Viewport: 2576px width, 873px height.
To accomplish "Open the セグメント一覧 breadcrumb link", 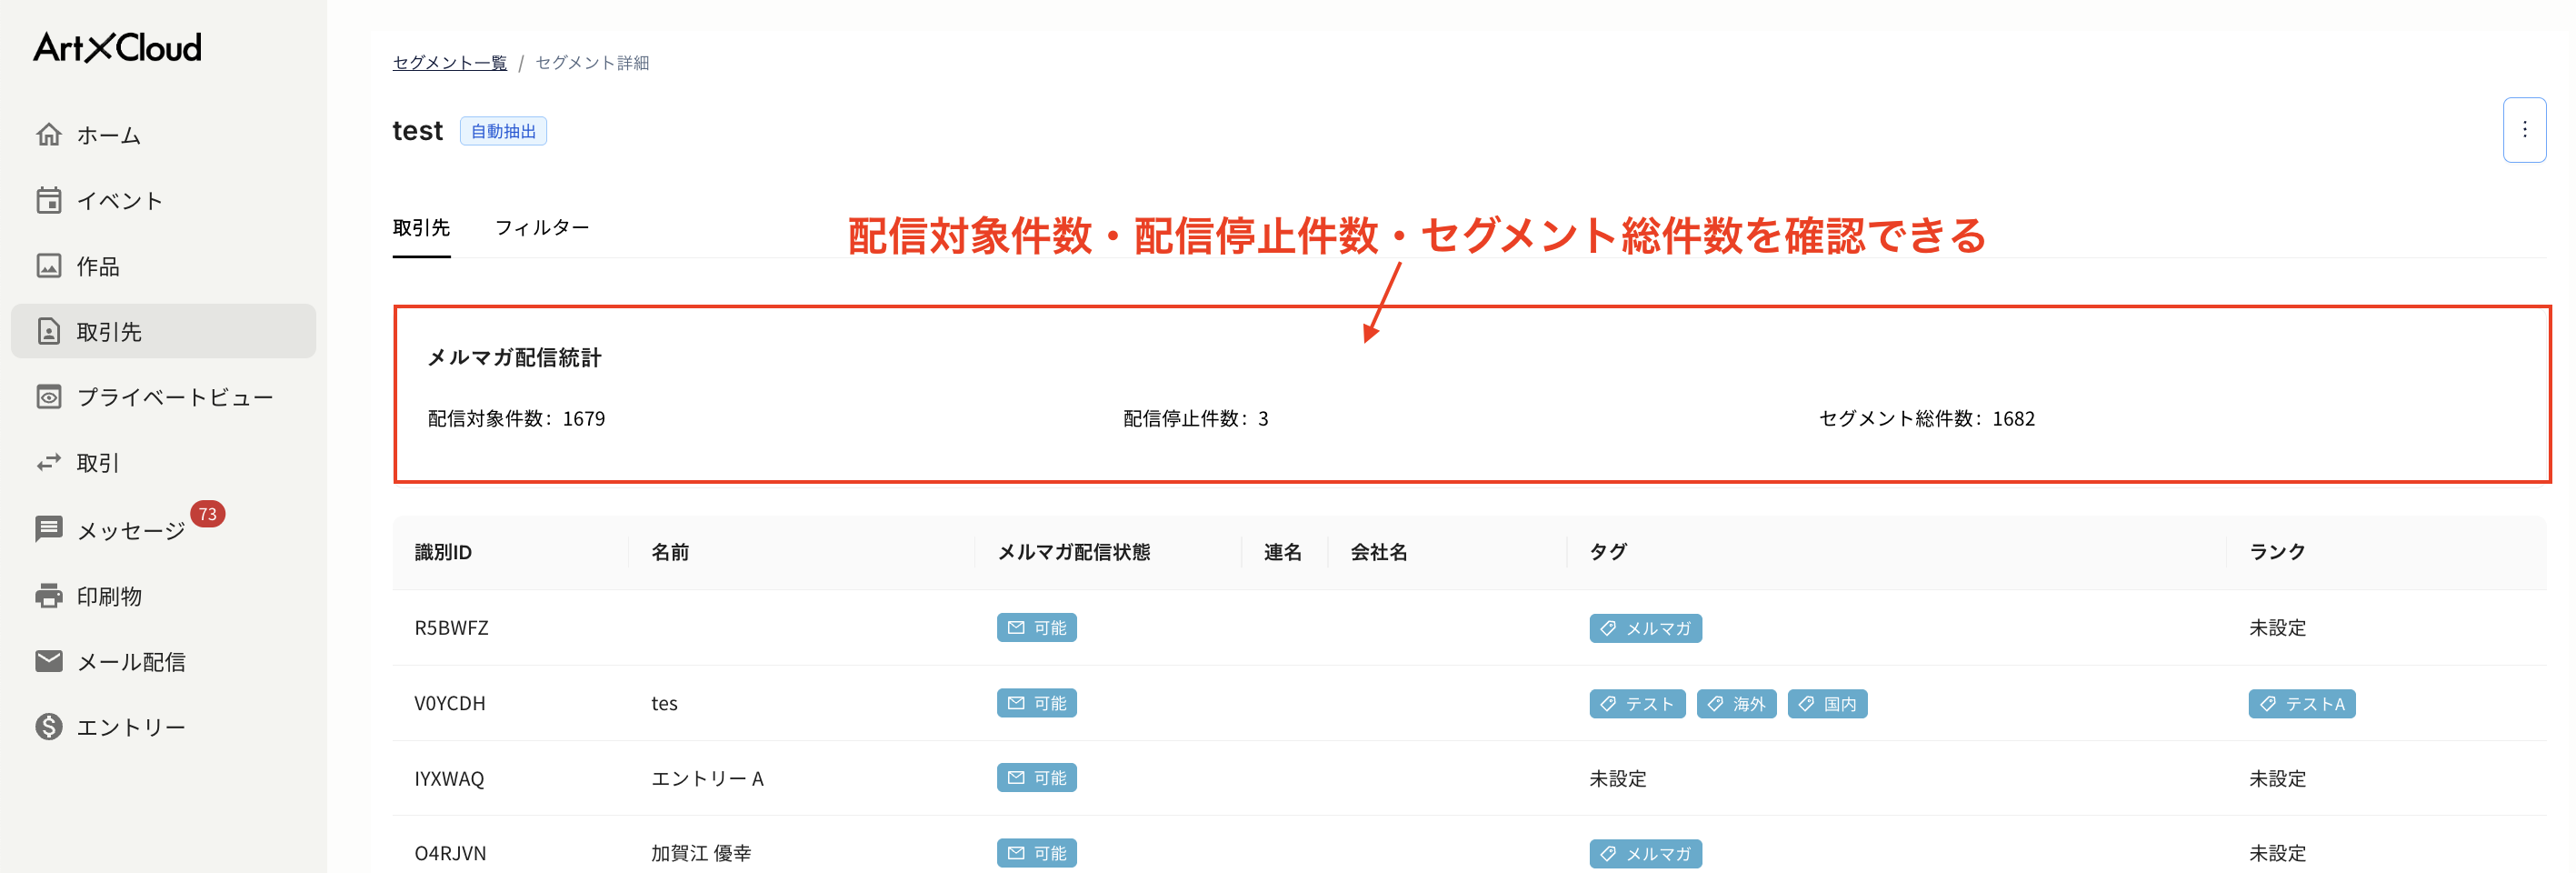I will pyautogui.click(x=449, y=61).
